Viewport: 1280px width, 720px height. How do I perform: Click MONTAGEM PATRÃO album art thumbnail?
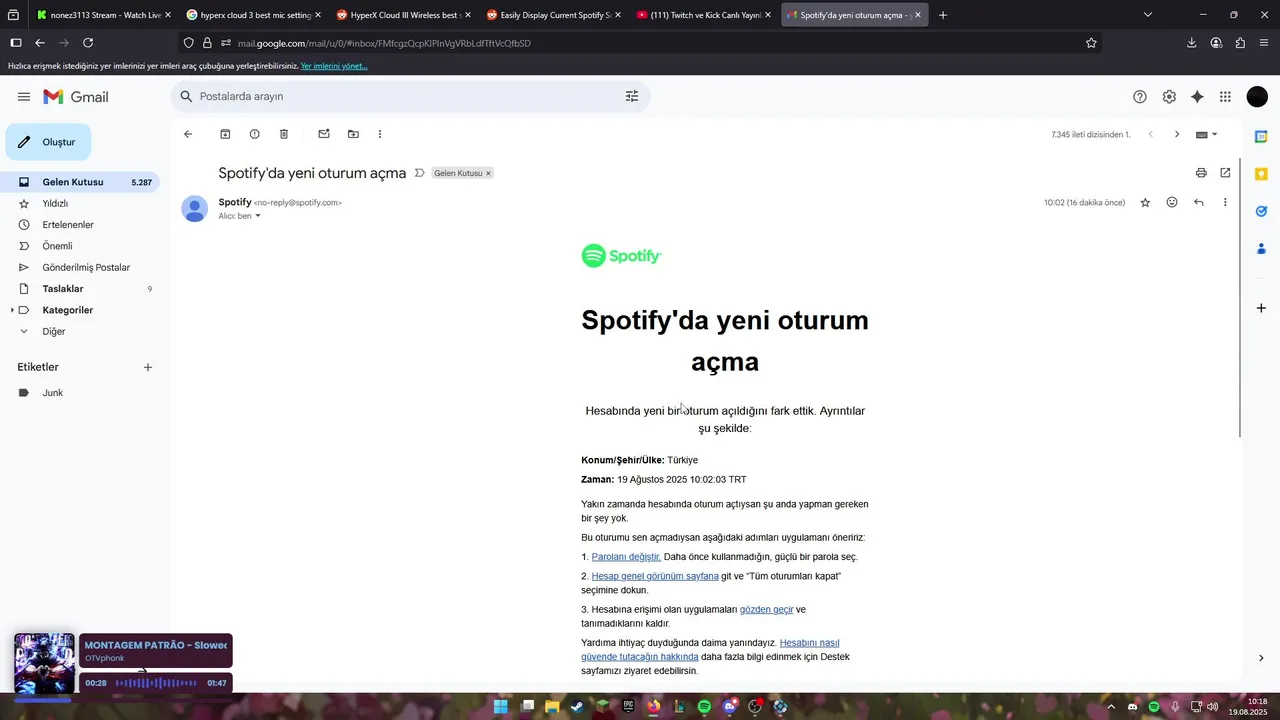coord(44,663)
